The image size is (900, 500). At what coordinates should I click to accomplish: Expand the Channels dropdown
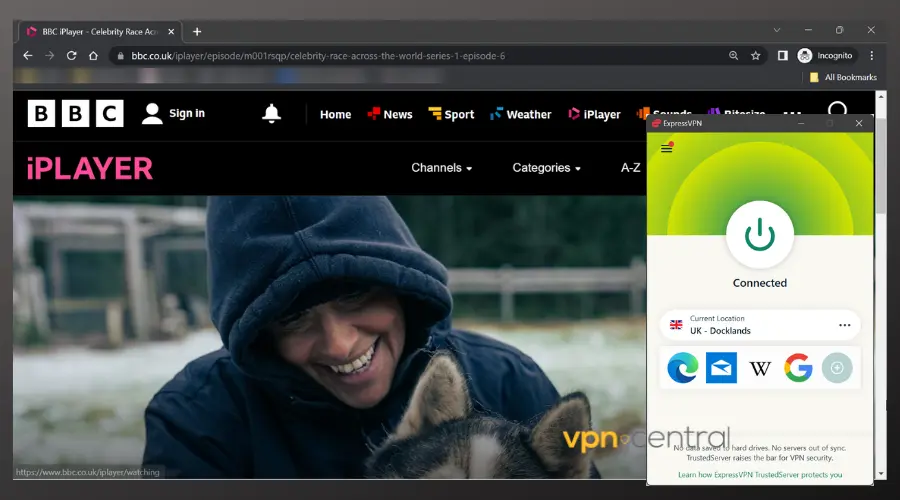[x=441, y=168]
